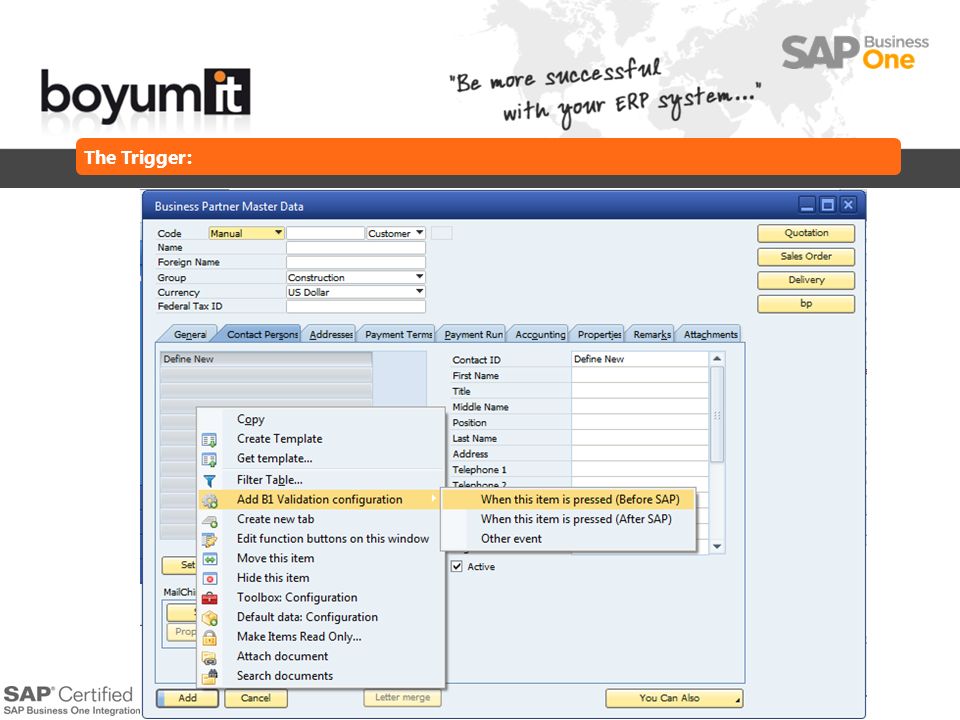Image resolution: width=960 pixels, height=720 pixels.
Task: Open the Customer type dropdown
Action: (419, 233)
